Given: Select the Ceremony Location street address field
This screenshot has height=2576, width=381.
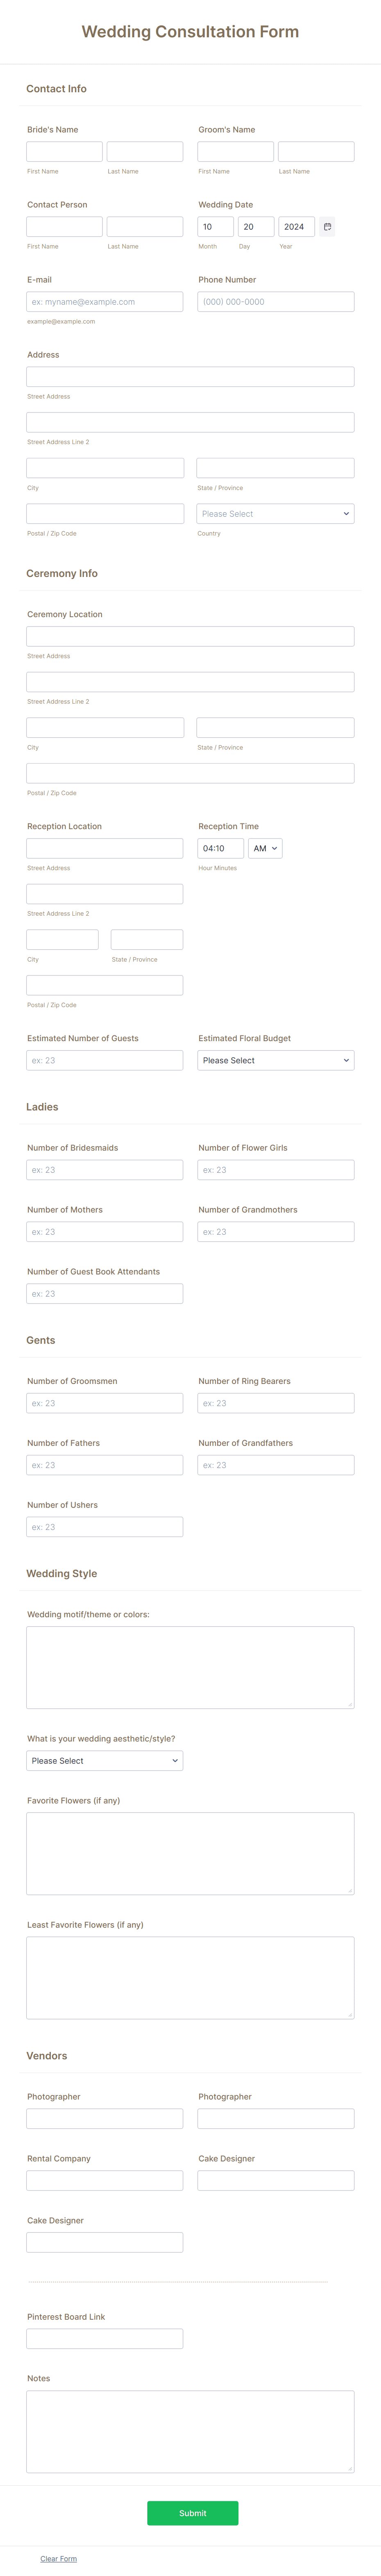Looking at the screenshot, I should 190,635.
